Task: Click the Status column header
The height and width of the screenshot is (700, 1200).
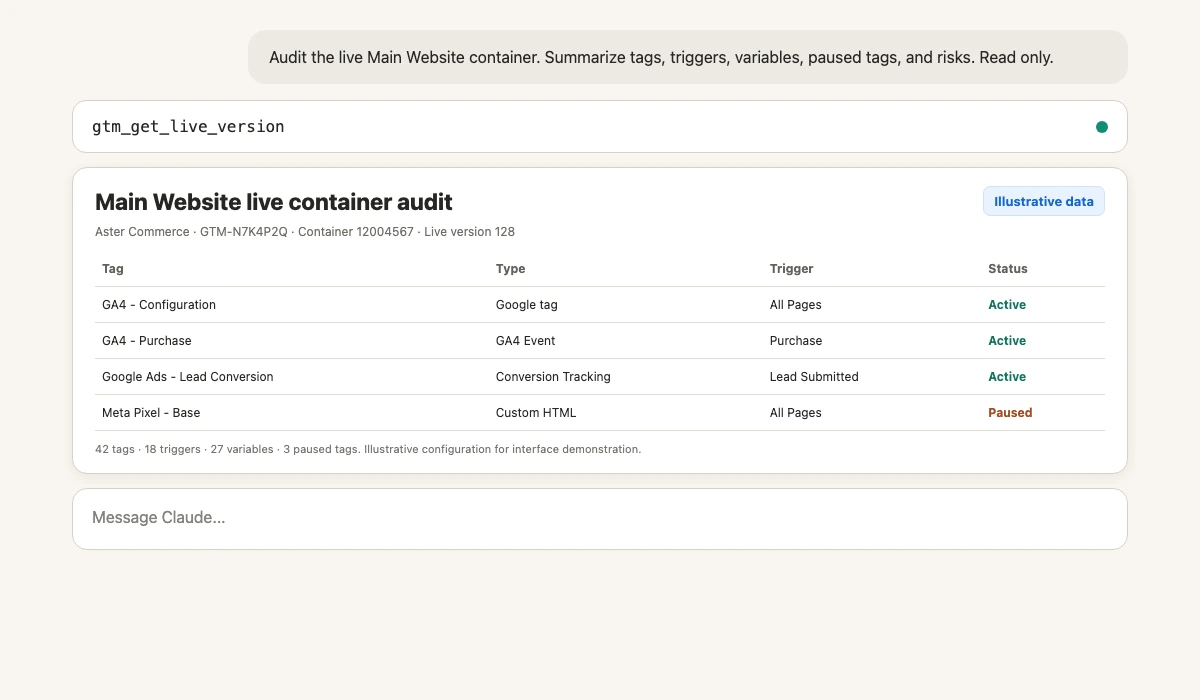Action: pos(1008,269)
